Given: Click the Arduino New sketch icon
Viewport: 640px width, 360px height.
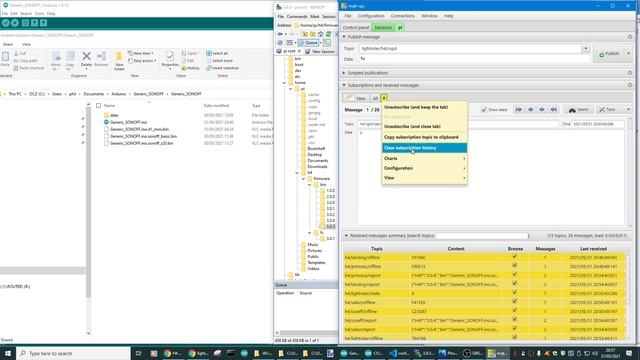Looking at the screenshot, I should click(25, 23).
